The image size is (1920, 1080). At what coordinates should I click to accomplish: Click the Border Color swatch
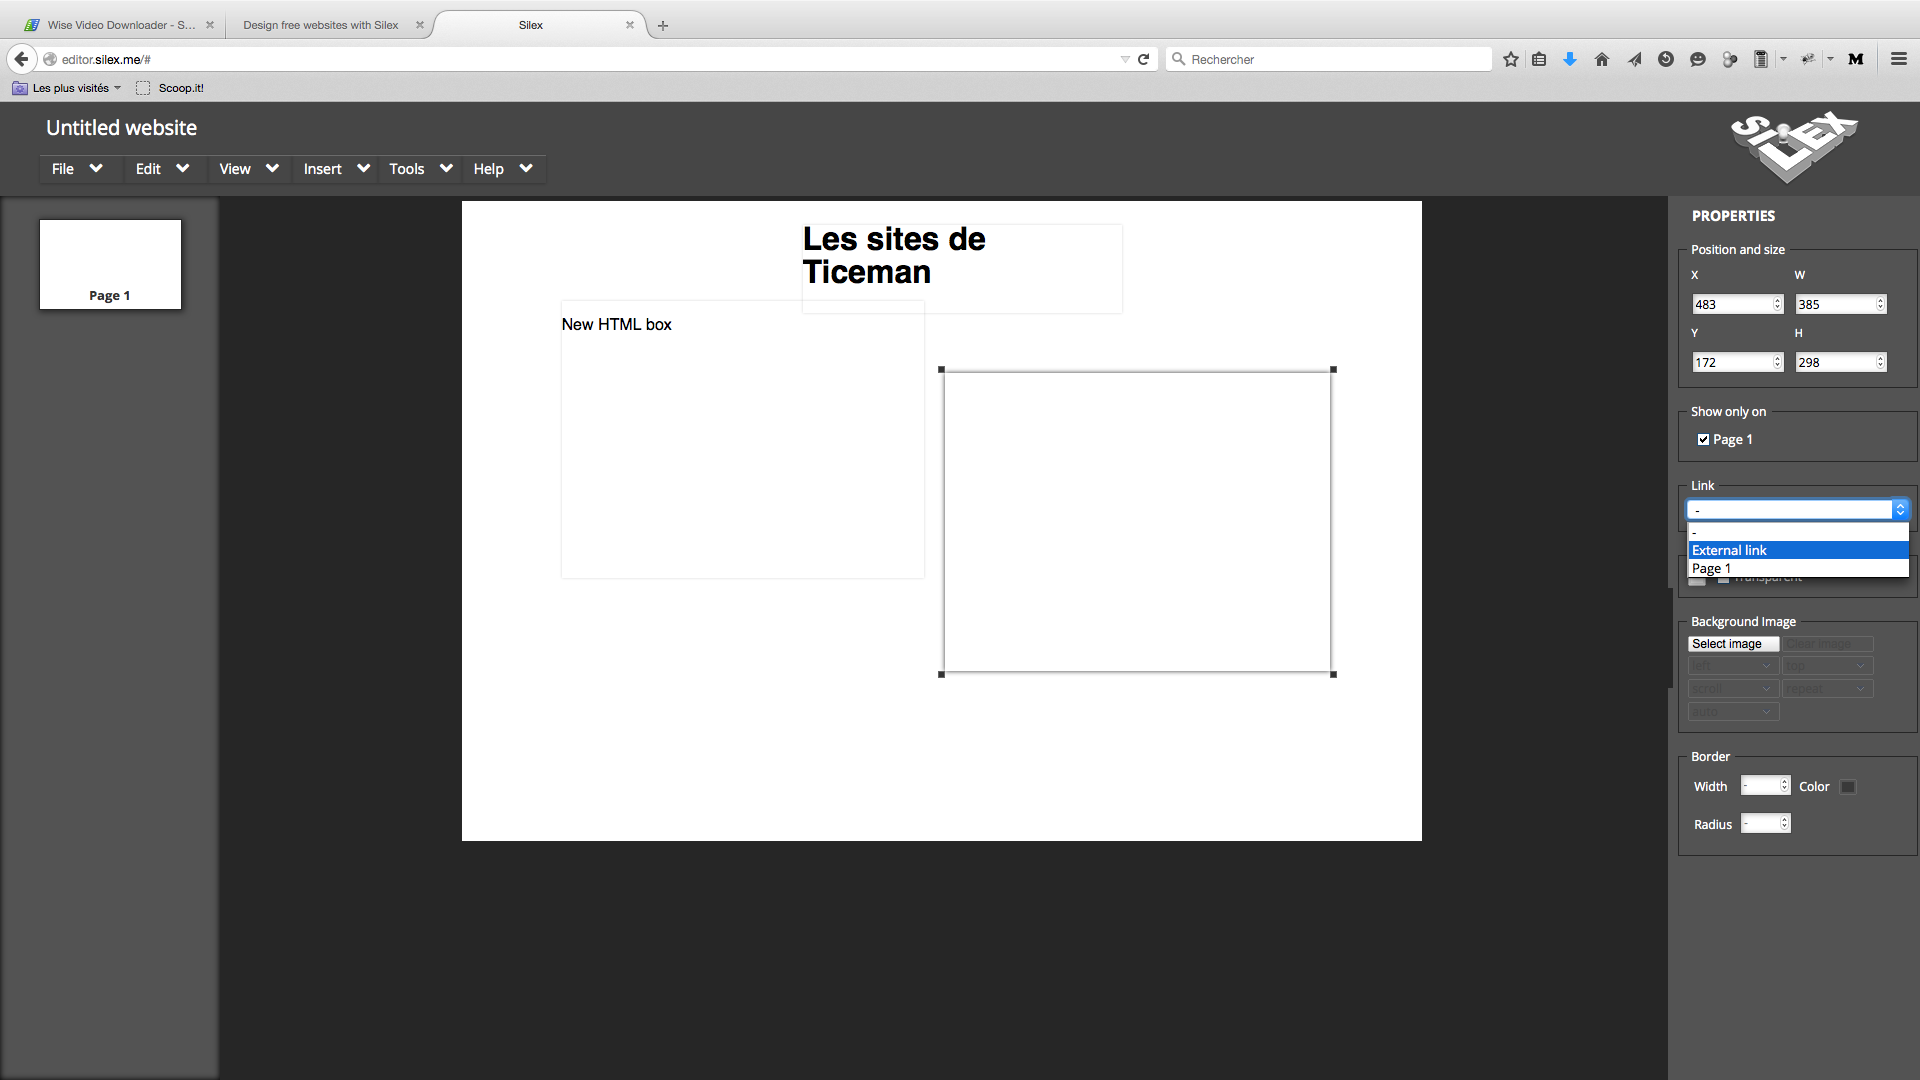[x=1846, y=786]
